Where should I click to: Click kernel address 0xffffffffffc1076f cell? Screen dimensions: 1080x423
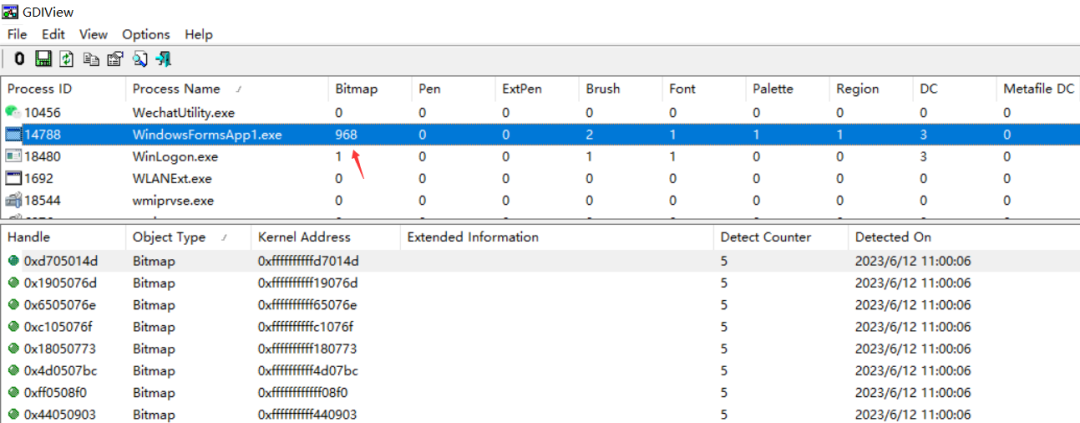[306, 327]
